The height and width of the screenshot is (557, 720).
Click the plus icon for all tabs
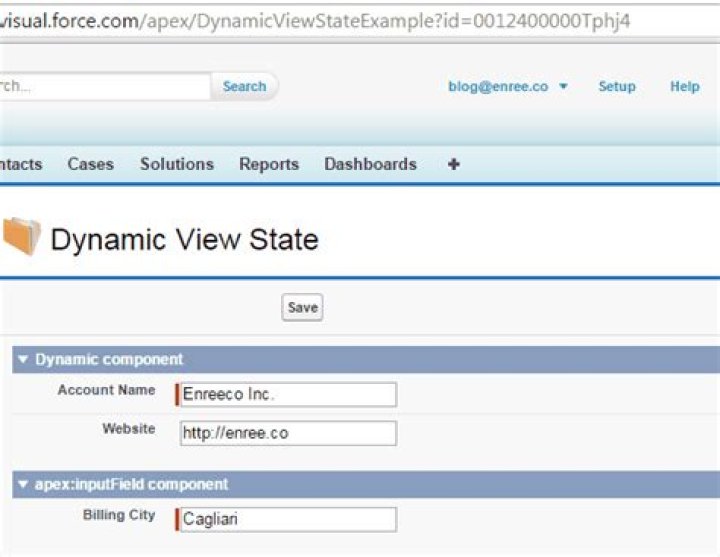[453, 165]
